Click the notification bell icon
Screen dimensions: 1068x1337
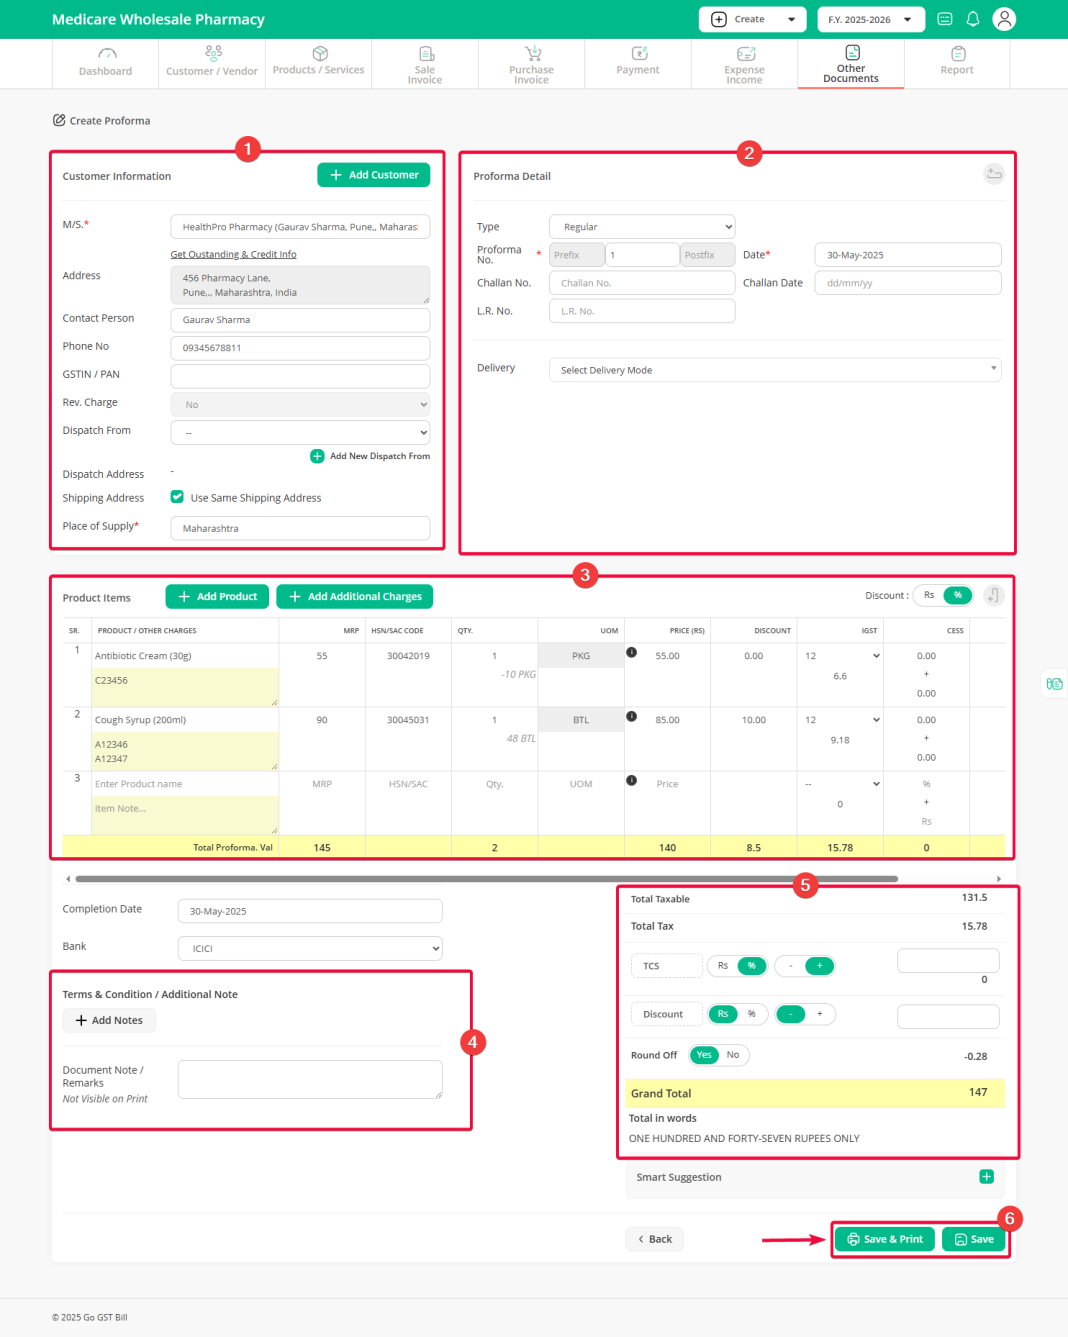pyautogui.click(x=972, y=19)
